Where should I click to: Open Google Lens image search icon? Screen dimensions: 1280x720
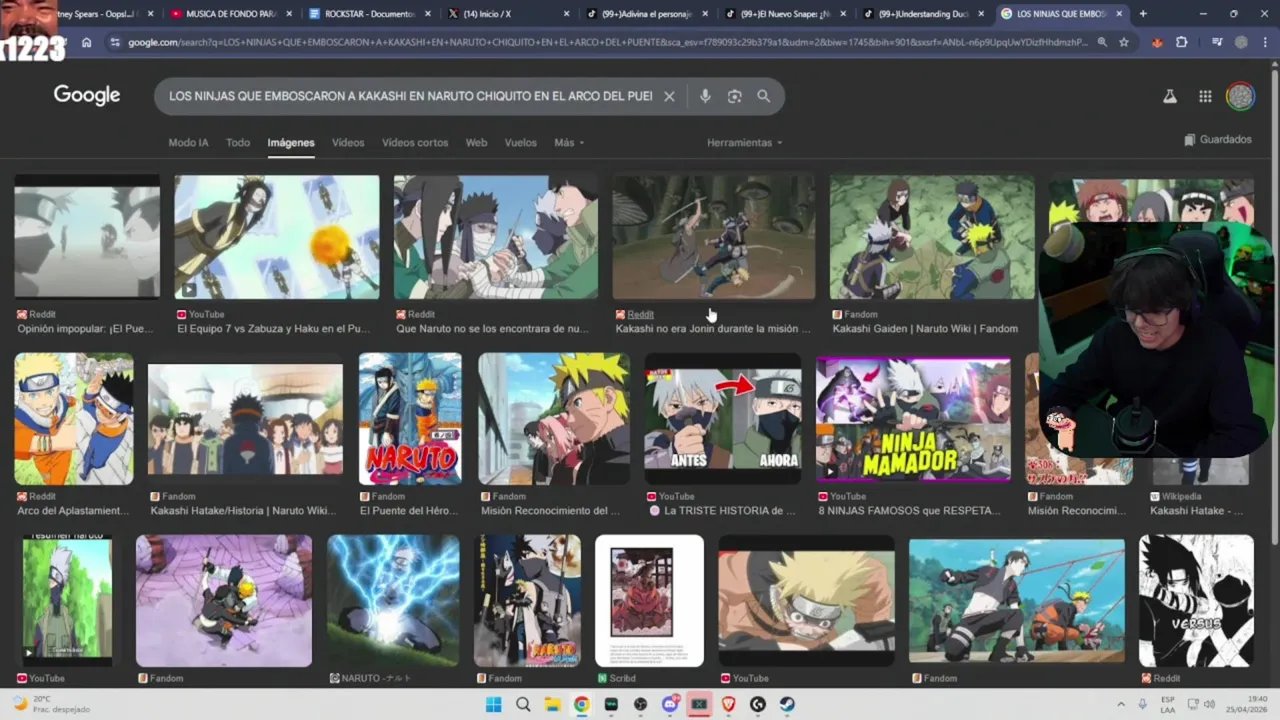[735, 96]
